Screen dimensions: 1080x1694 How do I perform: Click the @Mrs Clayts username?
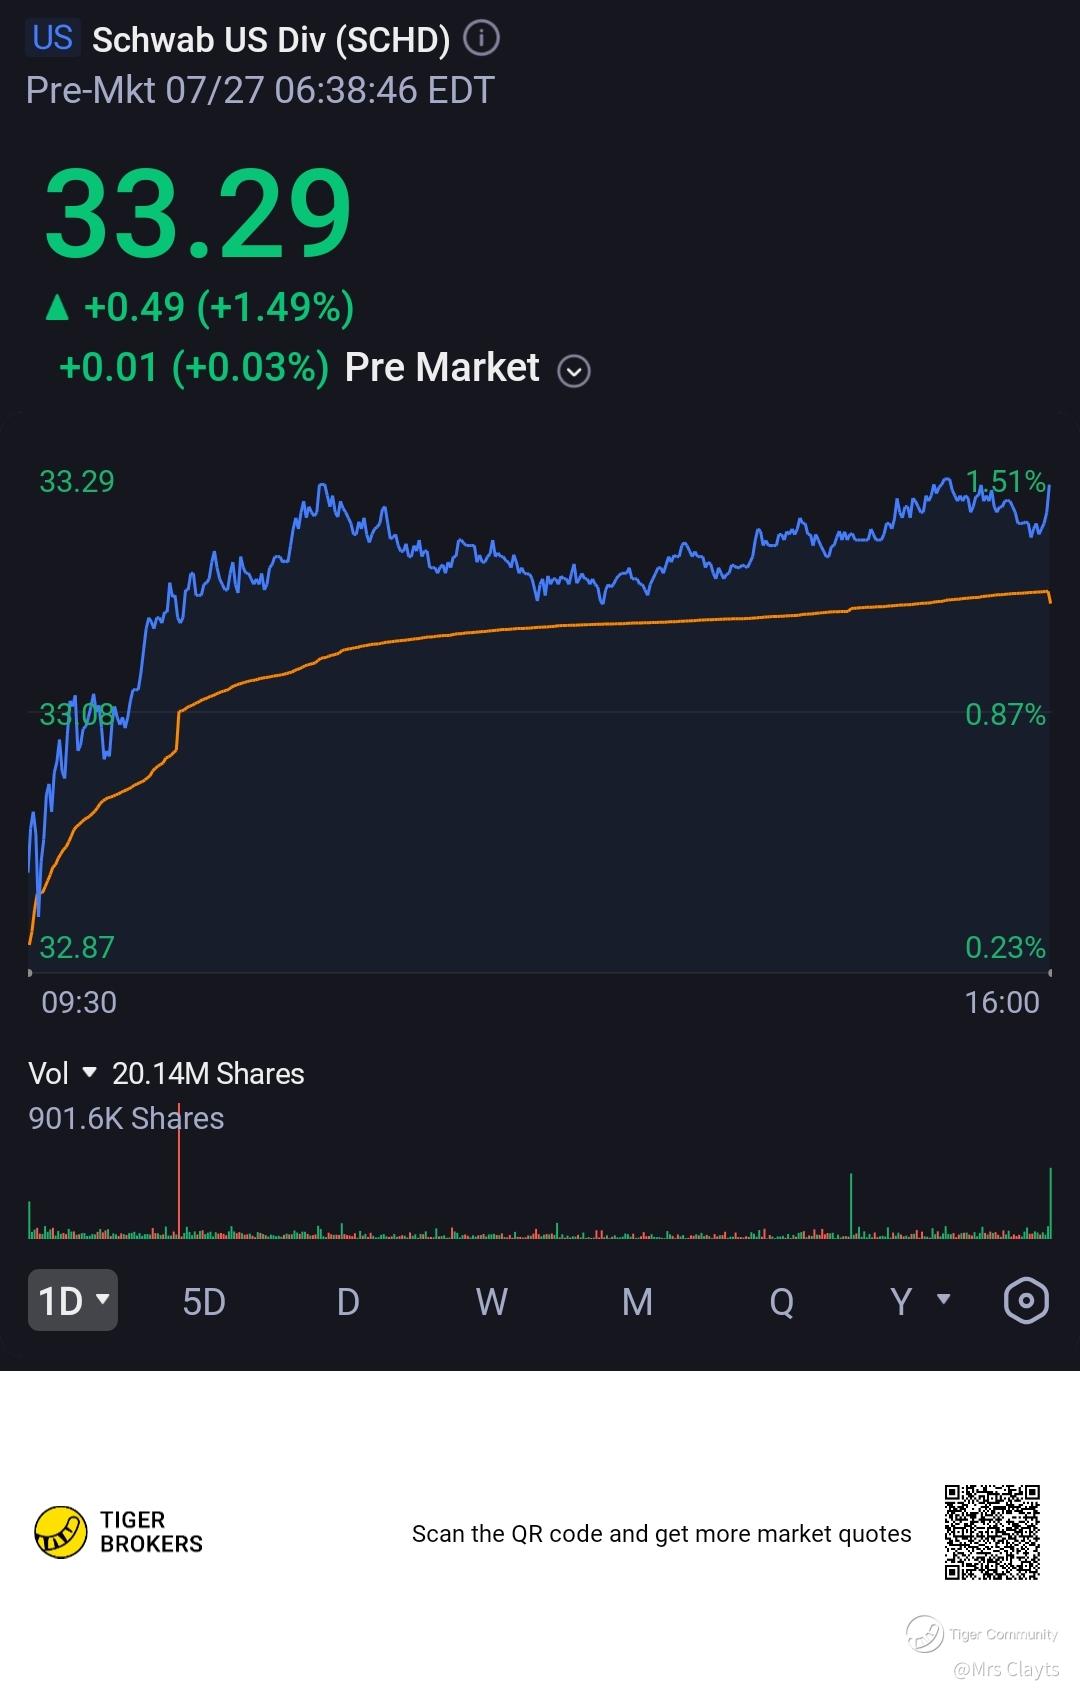tap(1006, 1669)
